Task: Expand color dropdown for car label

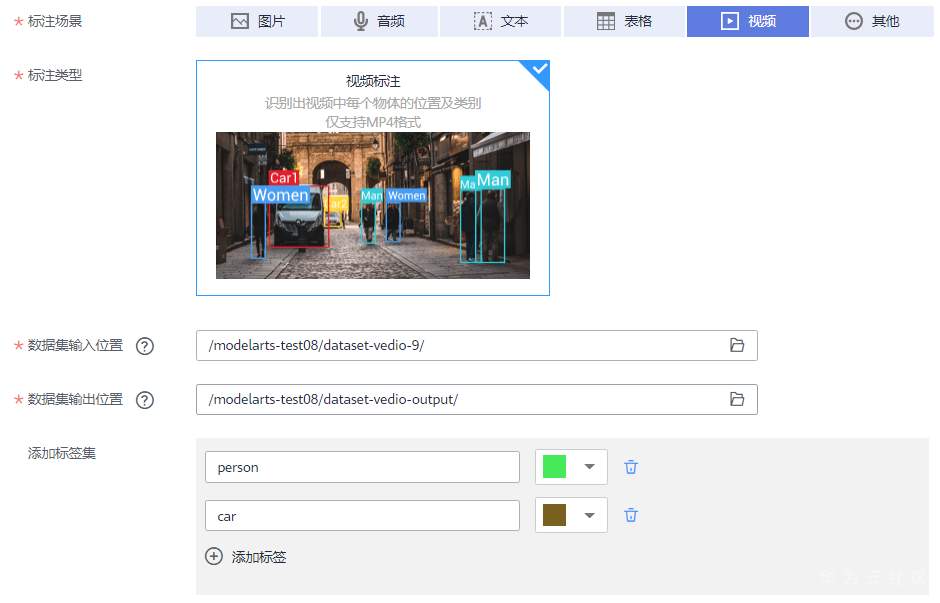Action: pos(590,515)
